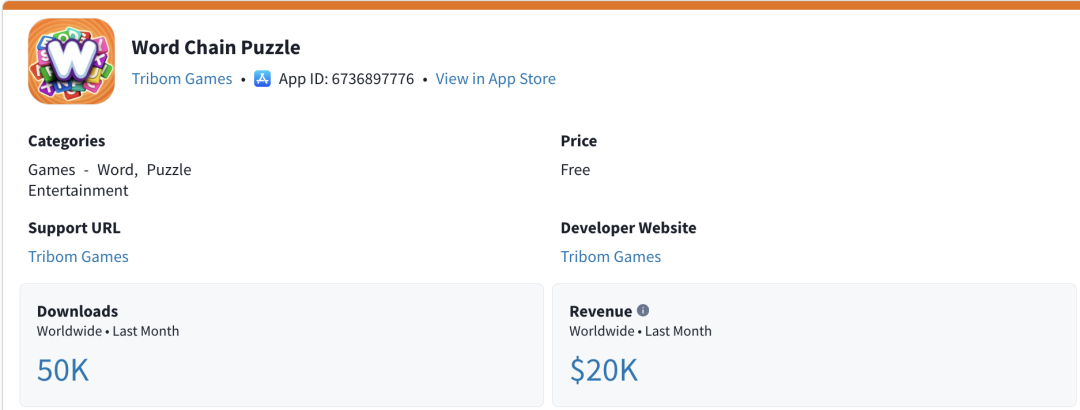Click the Price heading
The height and width of the screenshot is (410, 1080).
coord(579,141)
